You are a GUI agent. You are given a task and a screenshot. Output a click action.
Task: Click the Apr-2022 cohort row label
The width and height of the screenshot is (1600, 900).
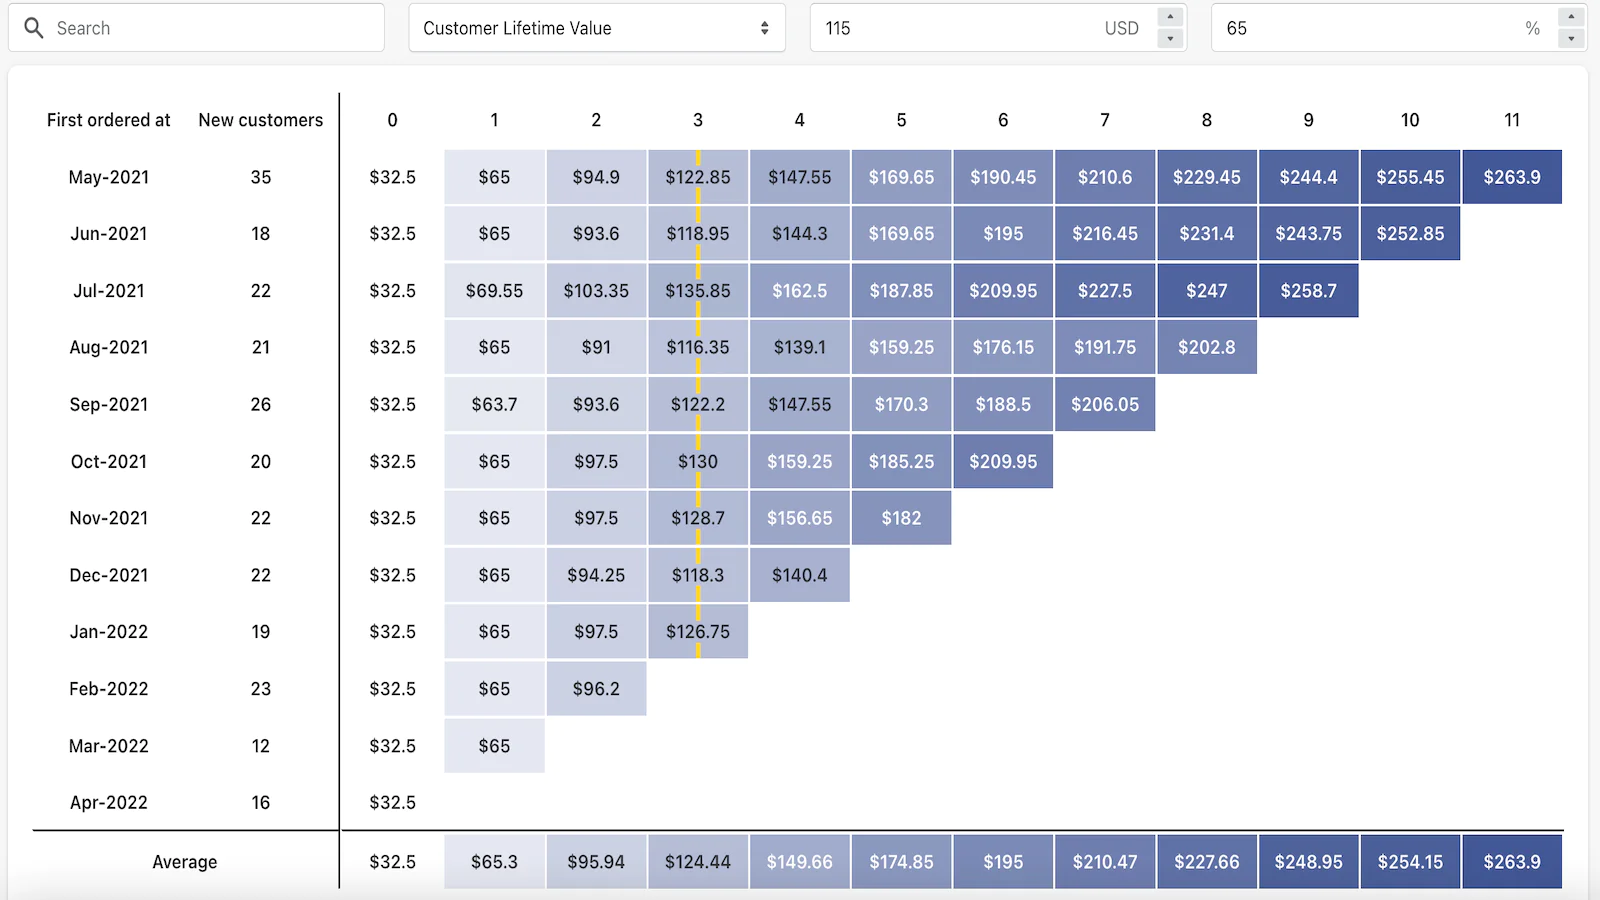point(108,803)
